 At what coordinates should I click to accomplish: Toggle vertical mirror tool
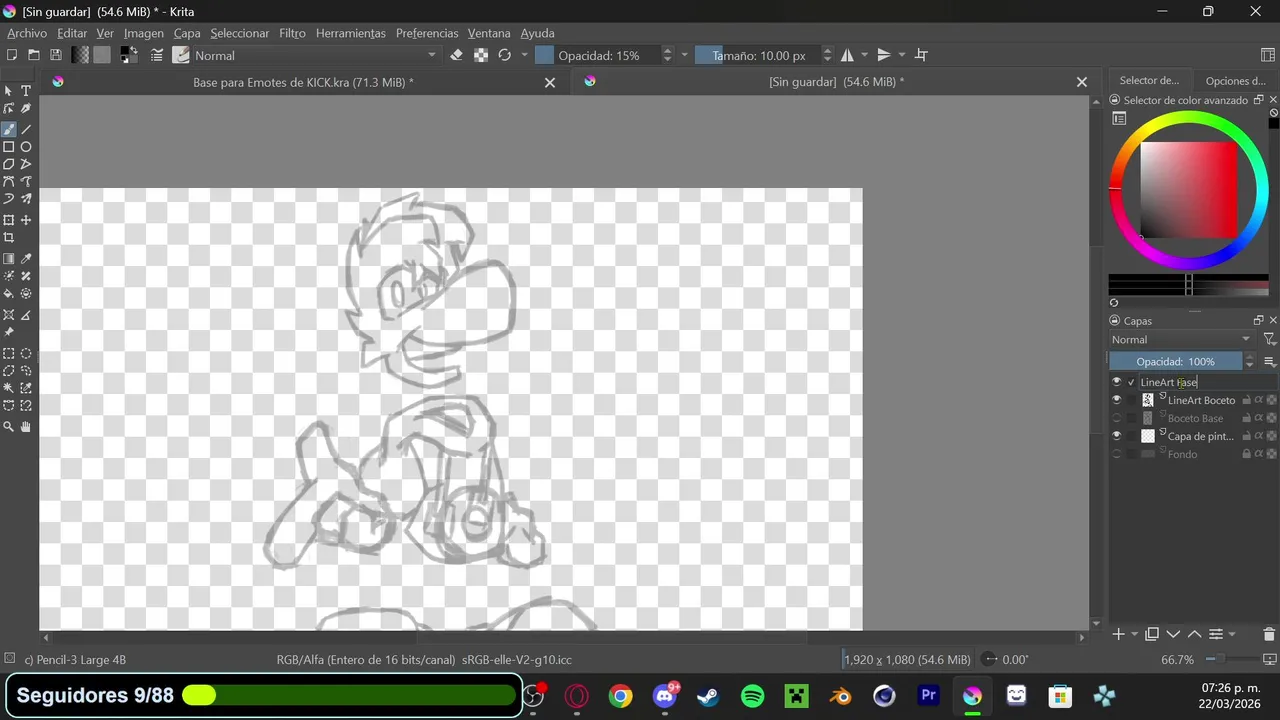tap(883, 55)
